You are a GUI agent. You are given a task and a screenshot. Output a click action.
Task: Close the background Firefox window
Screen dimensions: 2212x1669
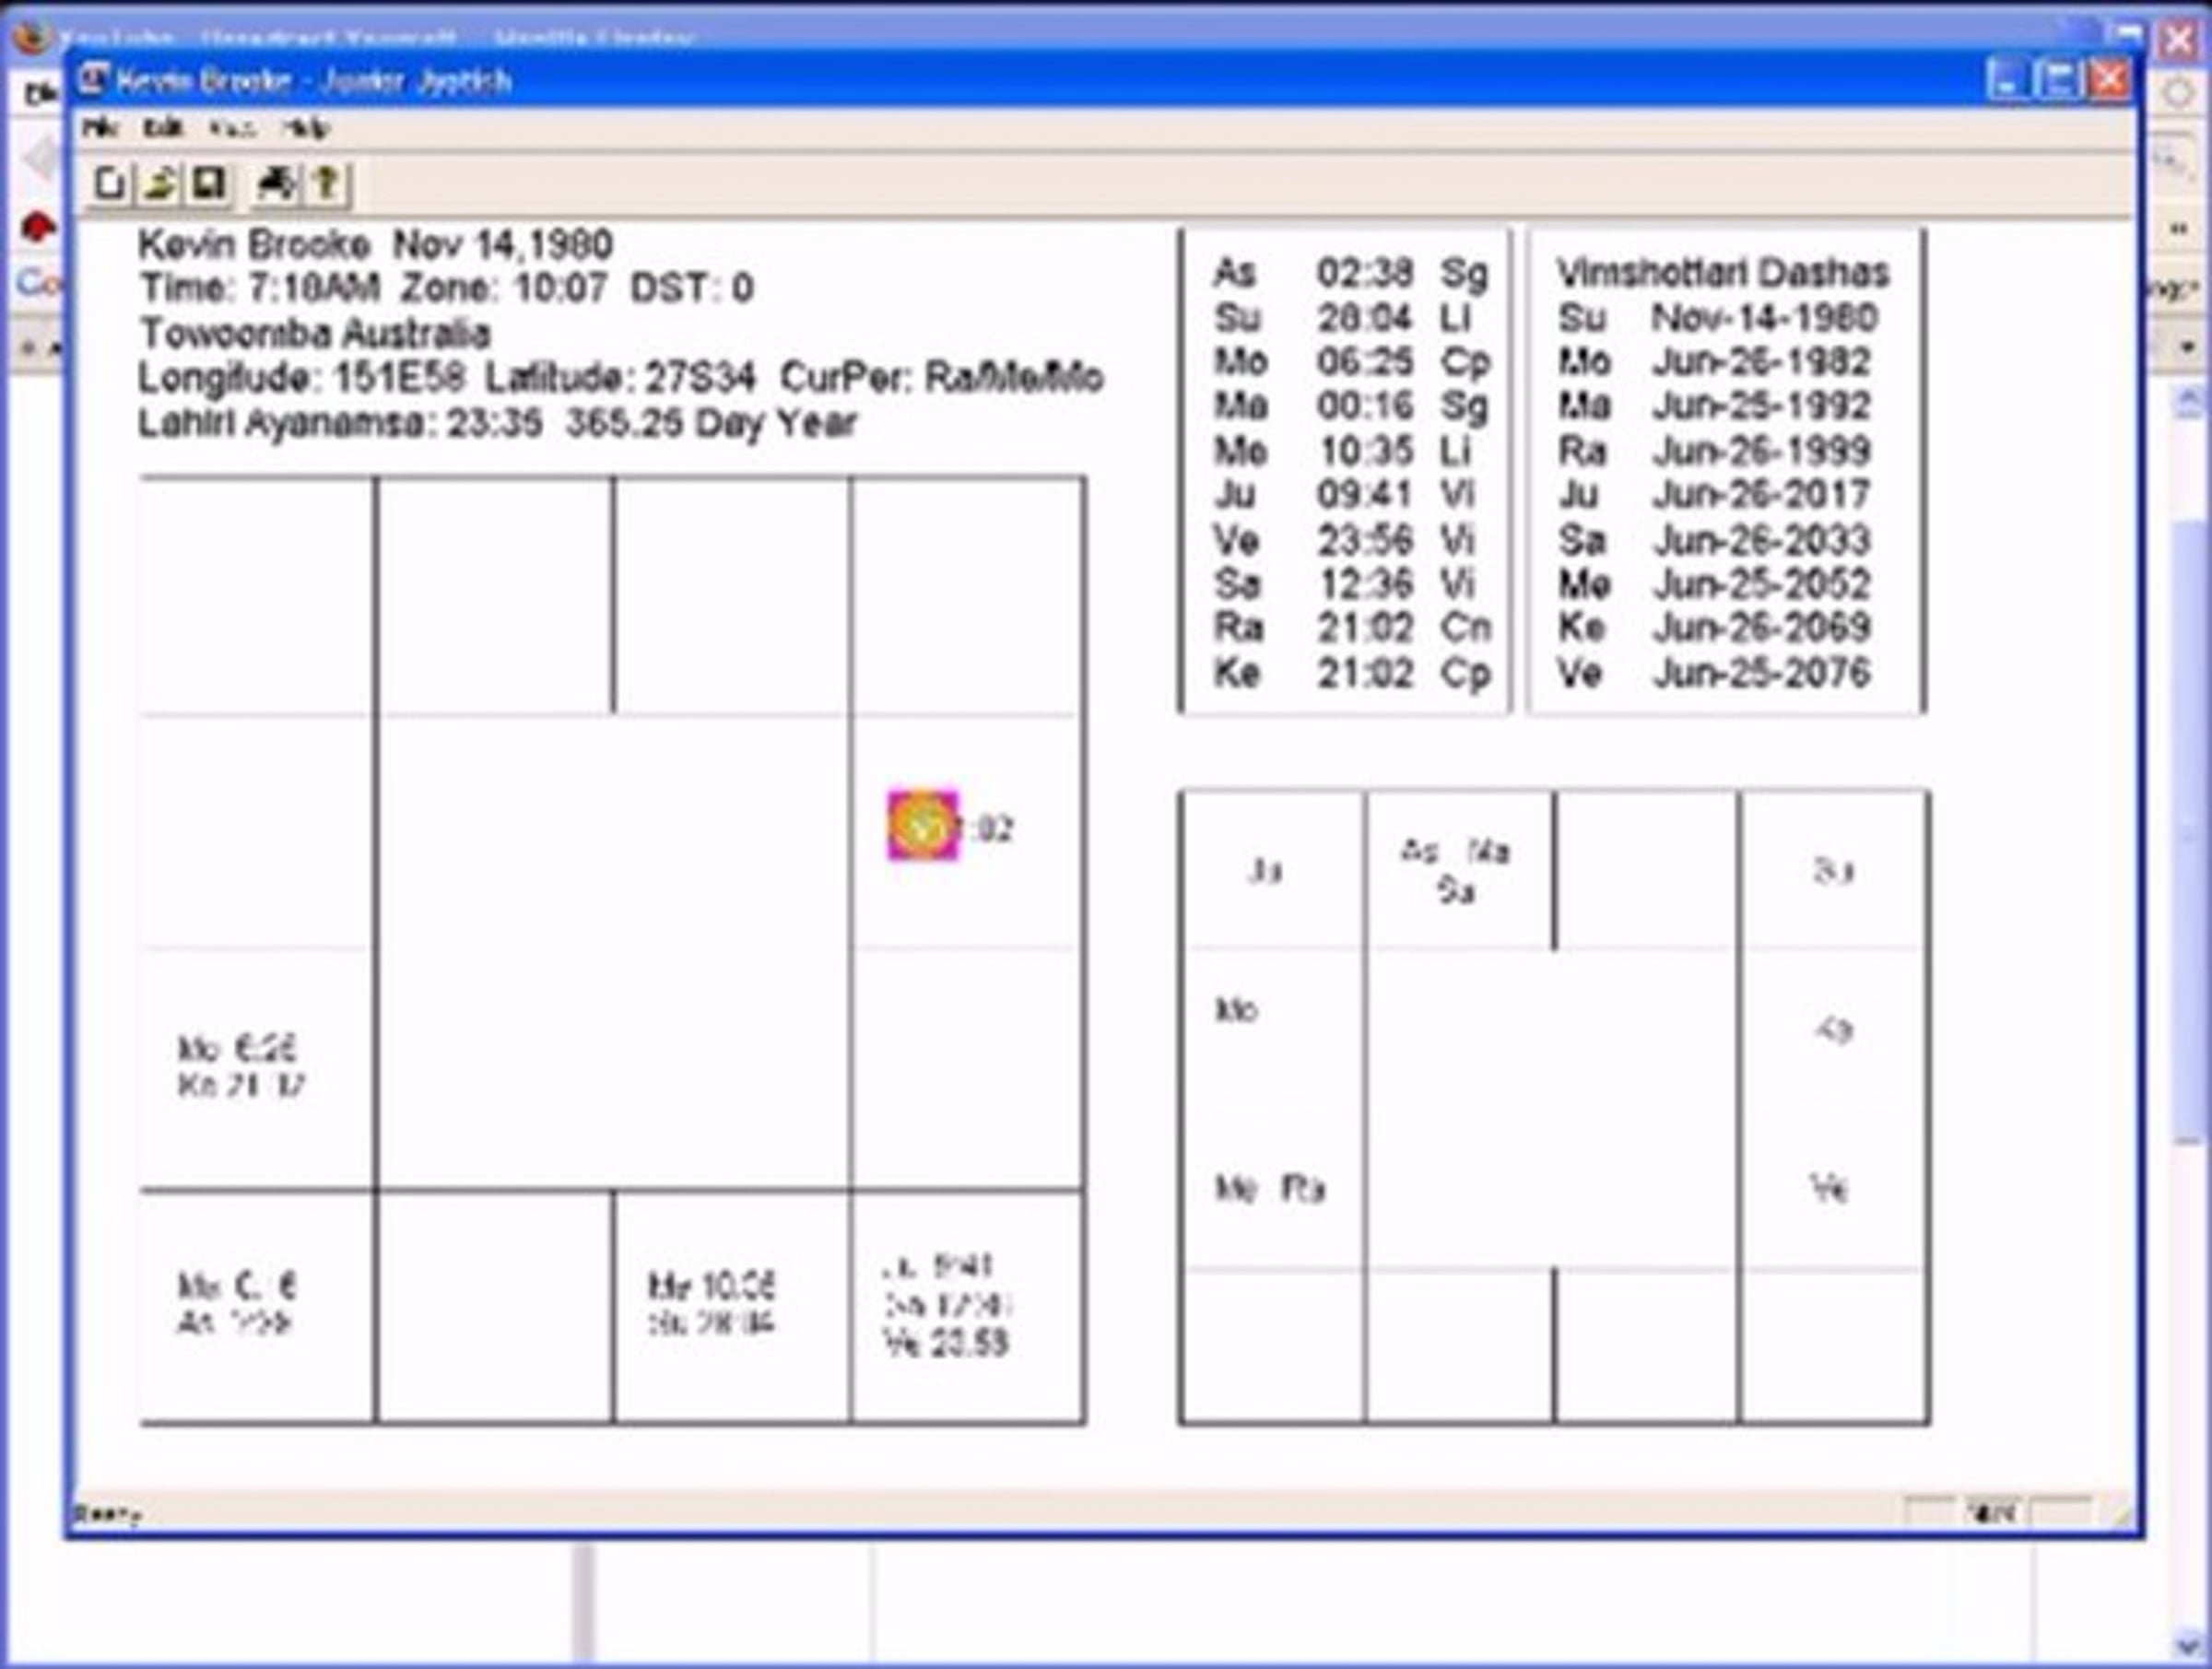tap(2180, 40)
